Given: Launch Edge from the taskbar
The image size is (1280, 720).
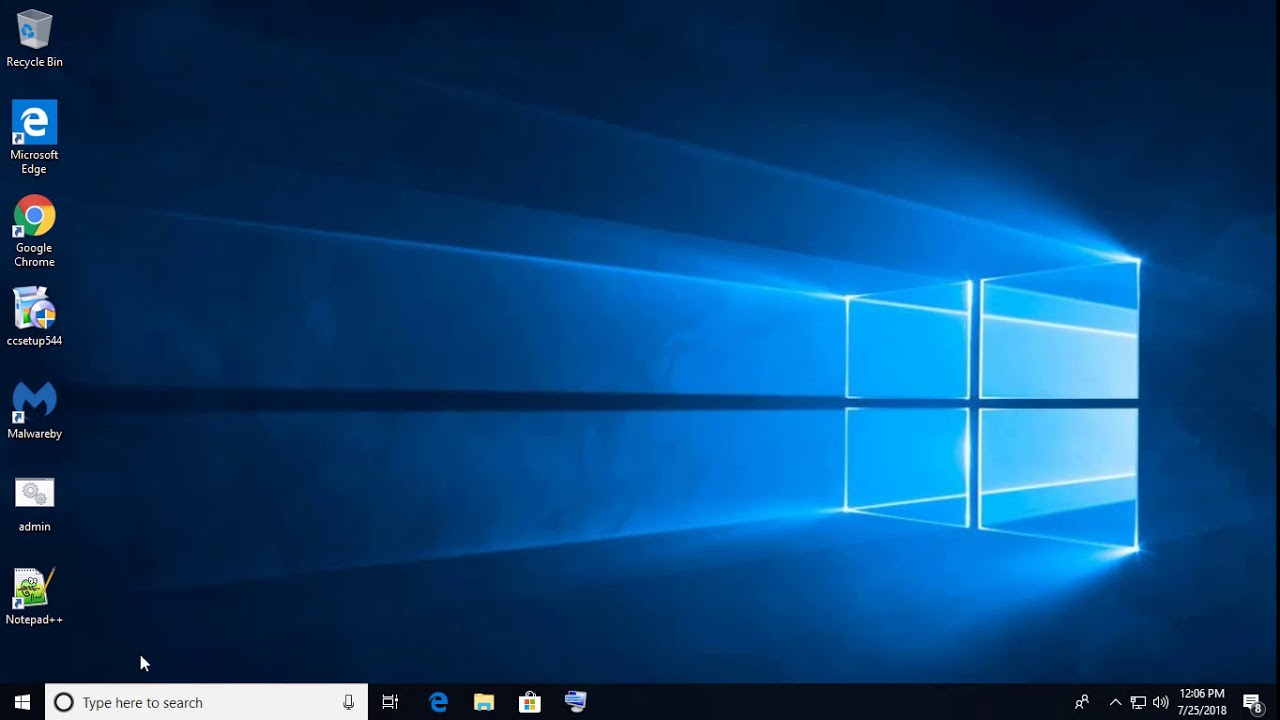Looking at the screenshot, I should pyautogui.click(x=438, y=702).
